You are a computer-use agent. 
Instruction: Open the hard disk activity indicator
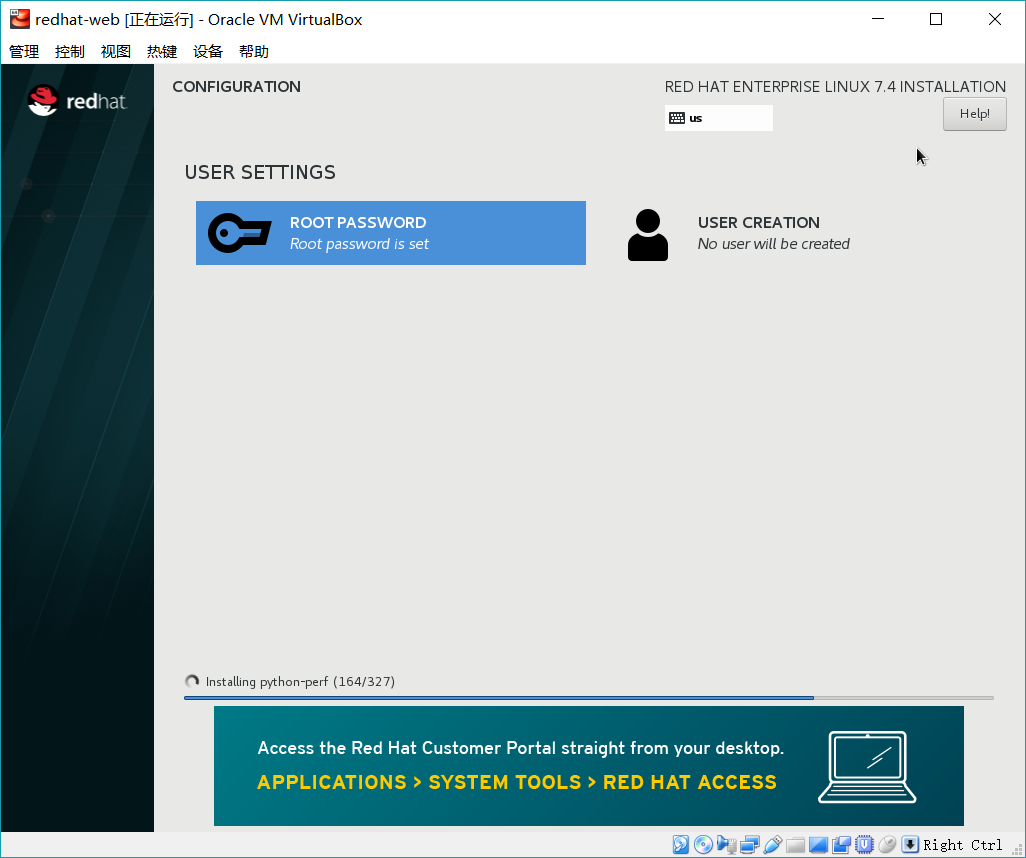click(681, 844)
